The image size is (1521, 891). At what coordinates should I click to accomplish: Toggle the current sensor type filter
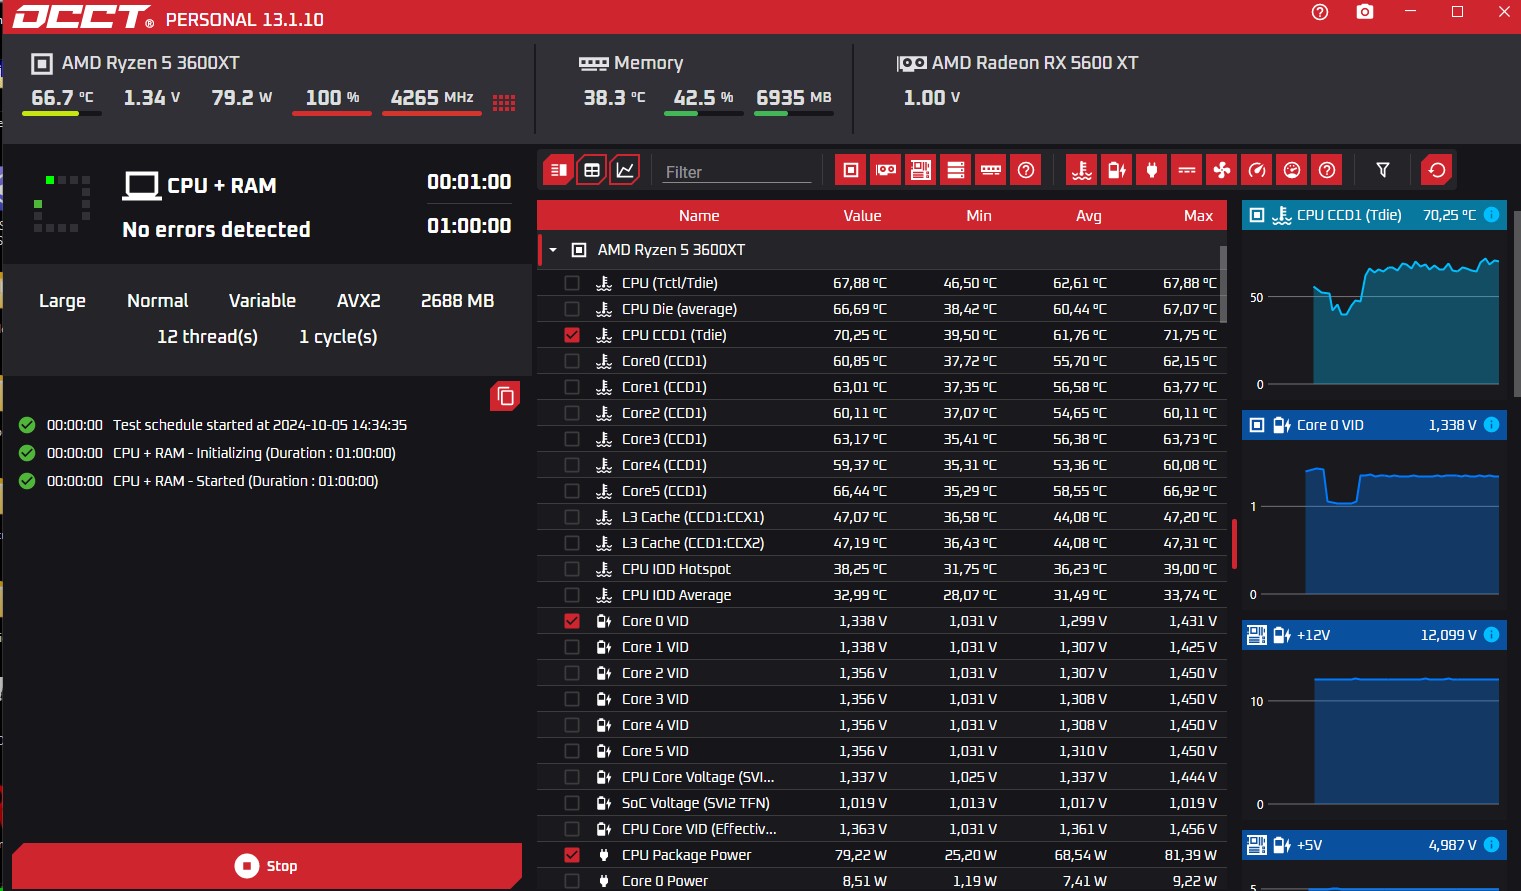coord(1187,170)
